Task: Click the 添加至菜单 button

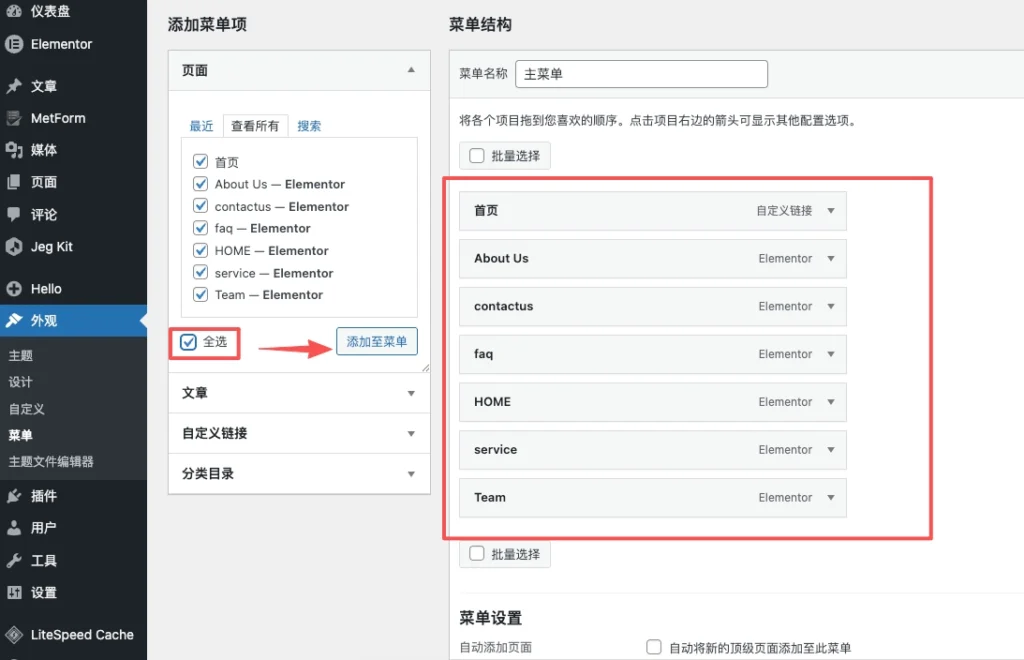Action: coord(377,341)
